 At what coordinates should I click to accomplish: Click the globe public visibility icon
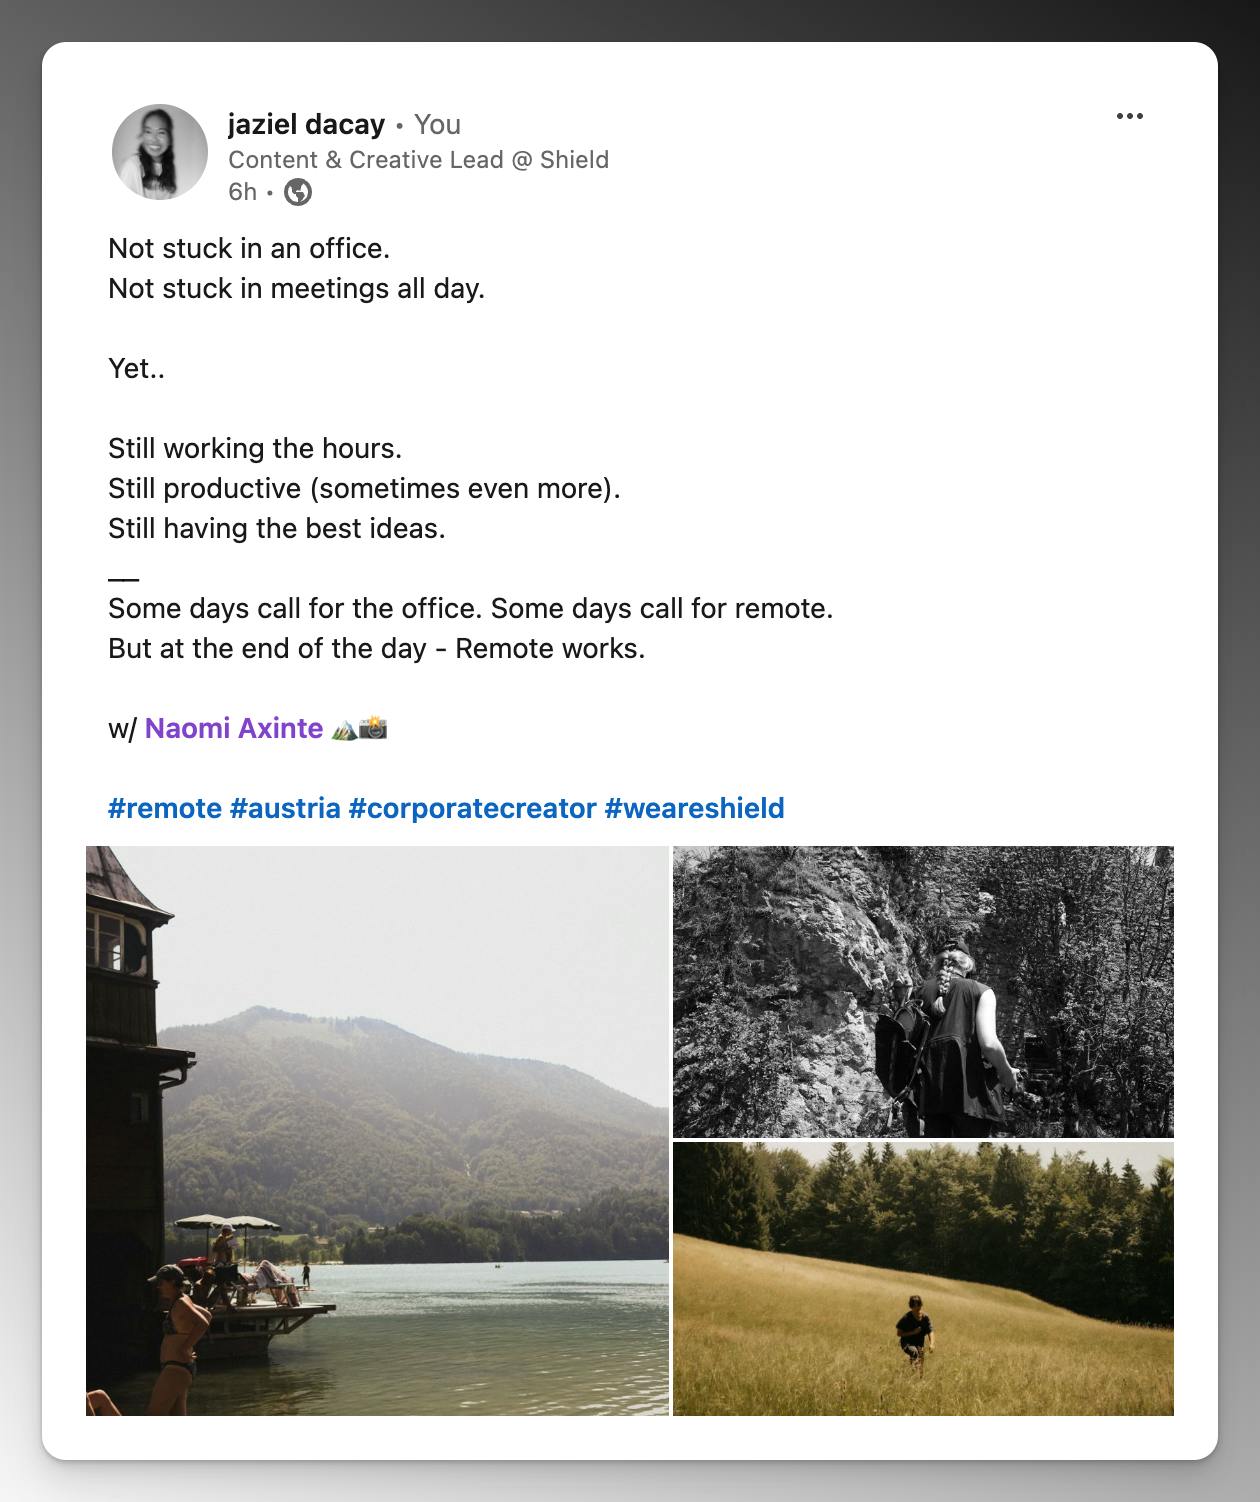(298, 192)
